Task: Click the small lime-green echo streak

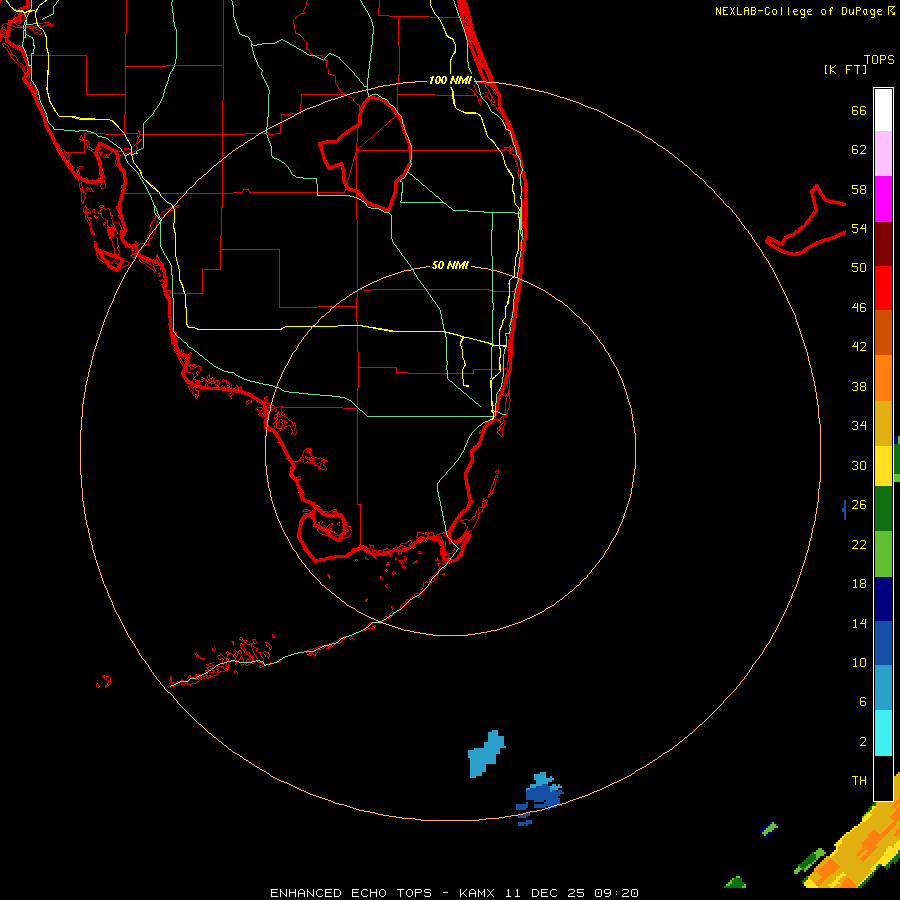Action: pyautogui.click(x=769, y=829)
